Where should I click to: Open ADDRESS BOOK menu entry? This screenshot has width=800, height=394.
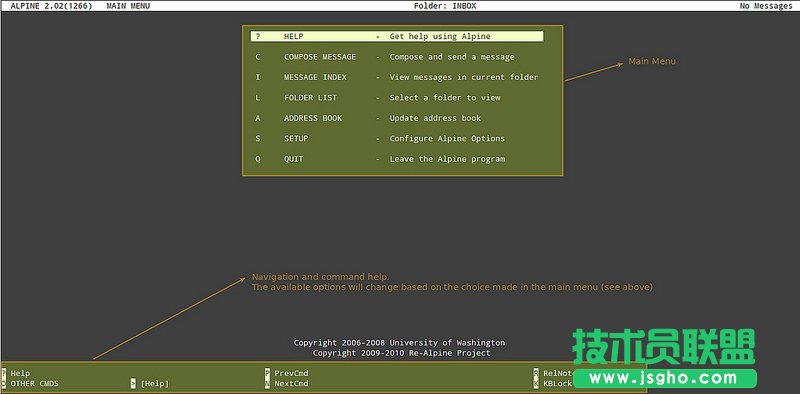coord(313,118)
